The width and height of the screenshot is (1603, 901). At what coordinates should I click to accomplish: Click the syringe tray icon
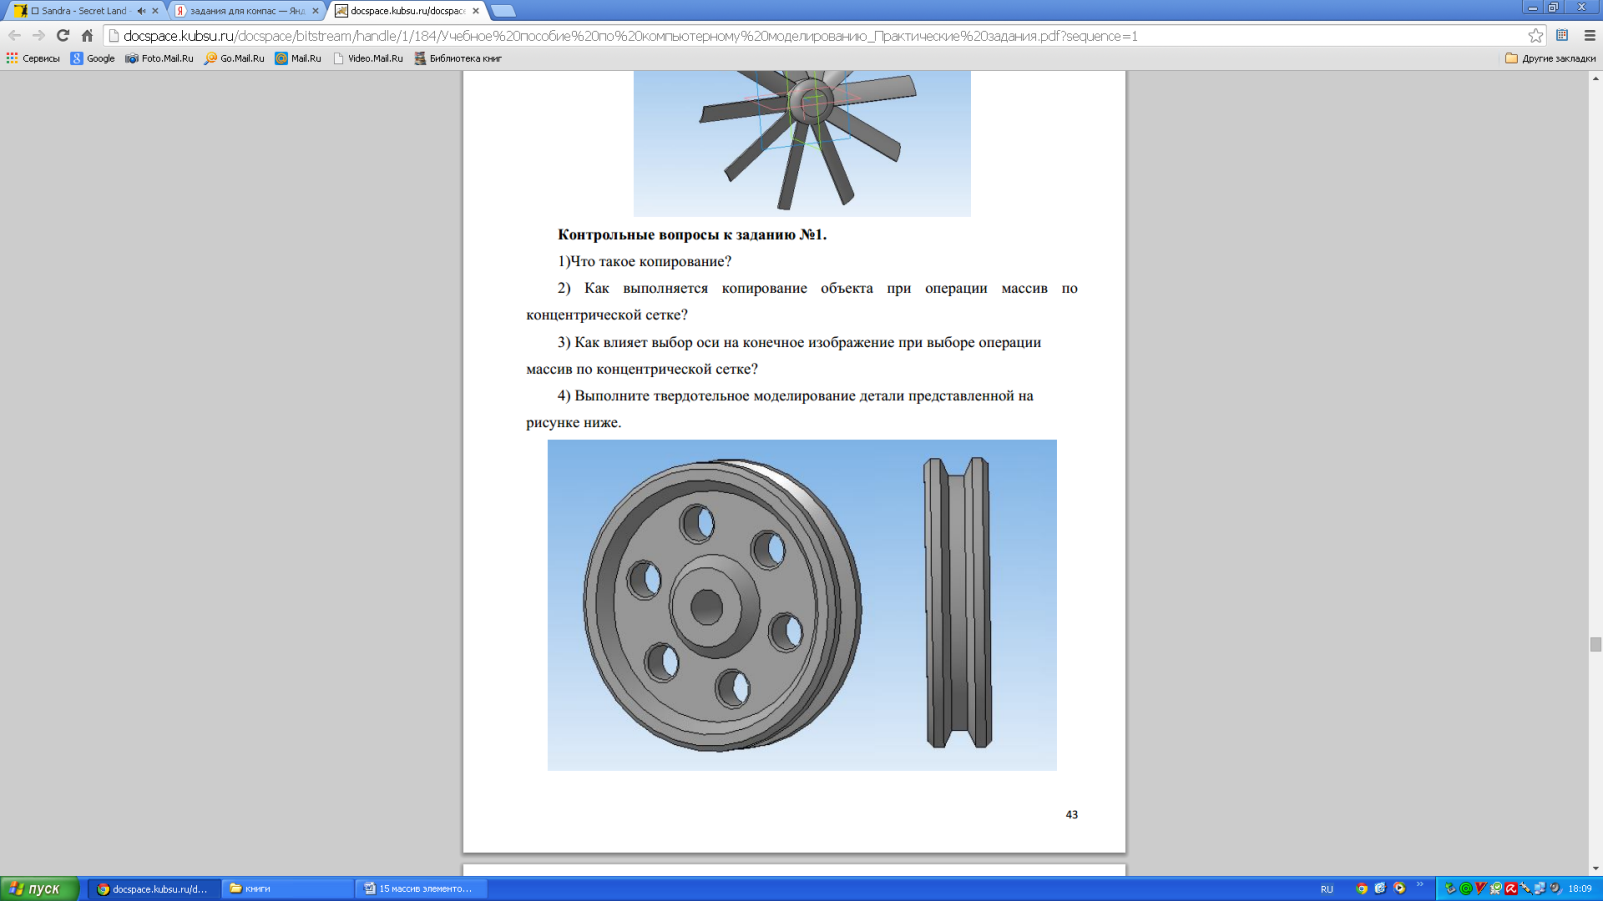(x=1526, y=888)
